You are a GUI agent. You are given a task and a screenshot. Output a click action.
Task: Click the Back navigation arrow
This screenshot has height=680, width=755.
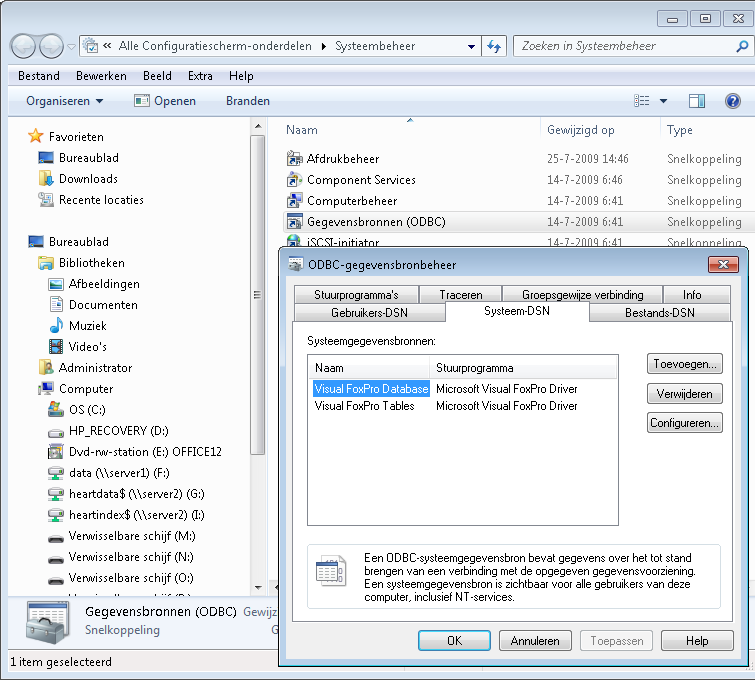click(x=23, y=47)
